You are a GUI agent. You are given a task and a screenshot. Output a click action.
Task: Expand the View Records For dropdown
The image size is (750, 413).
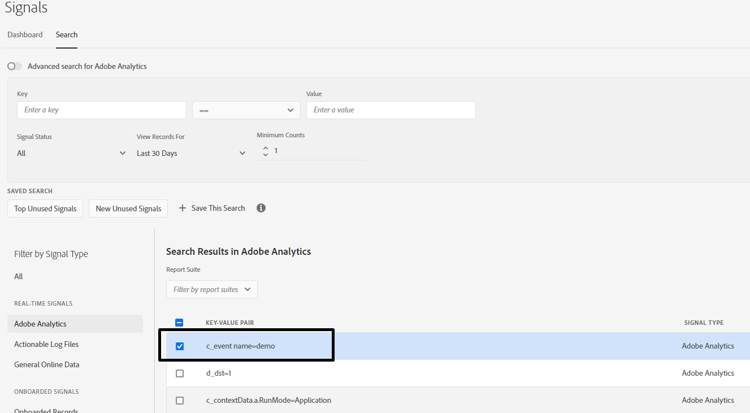(191, 153)
